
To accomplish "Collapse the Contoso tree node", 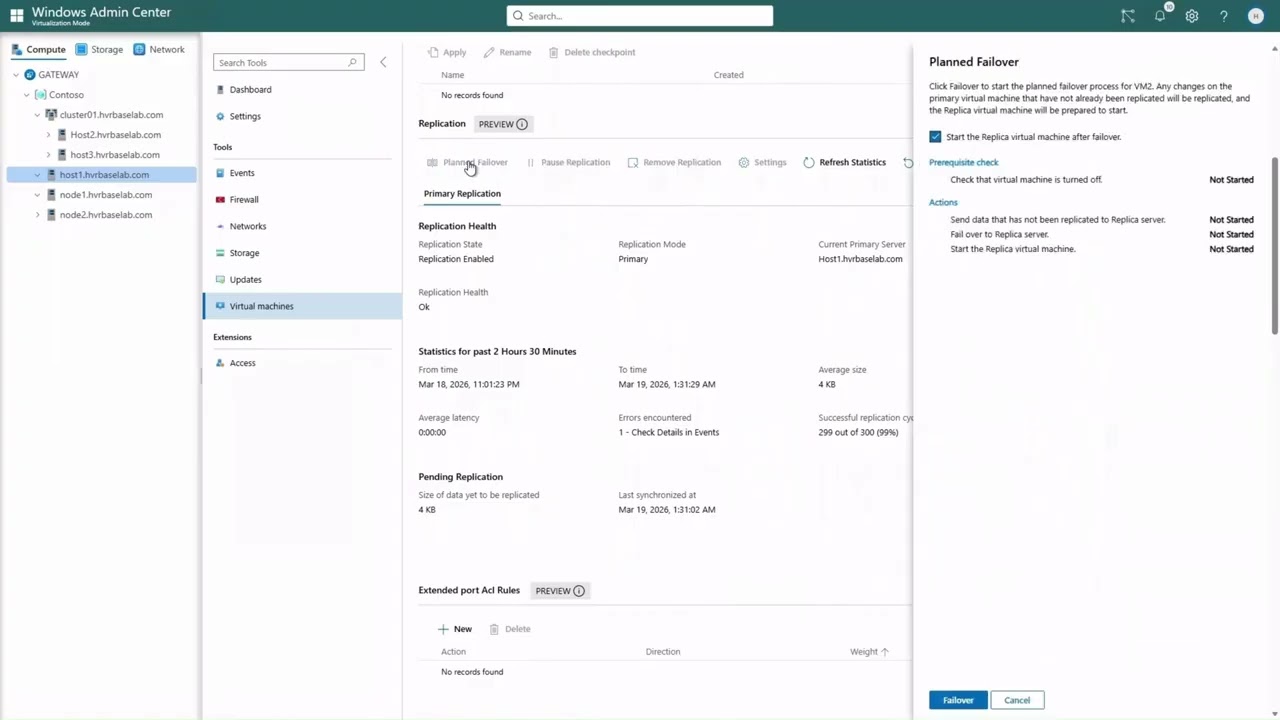I will pyautogui.click(x=27, y=95).
